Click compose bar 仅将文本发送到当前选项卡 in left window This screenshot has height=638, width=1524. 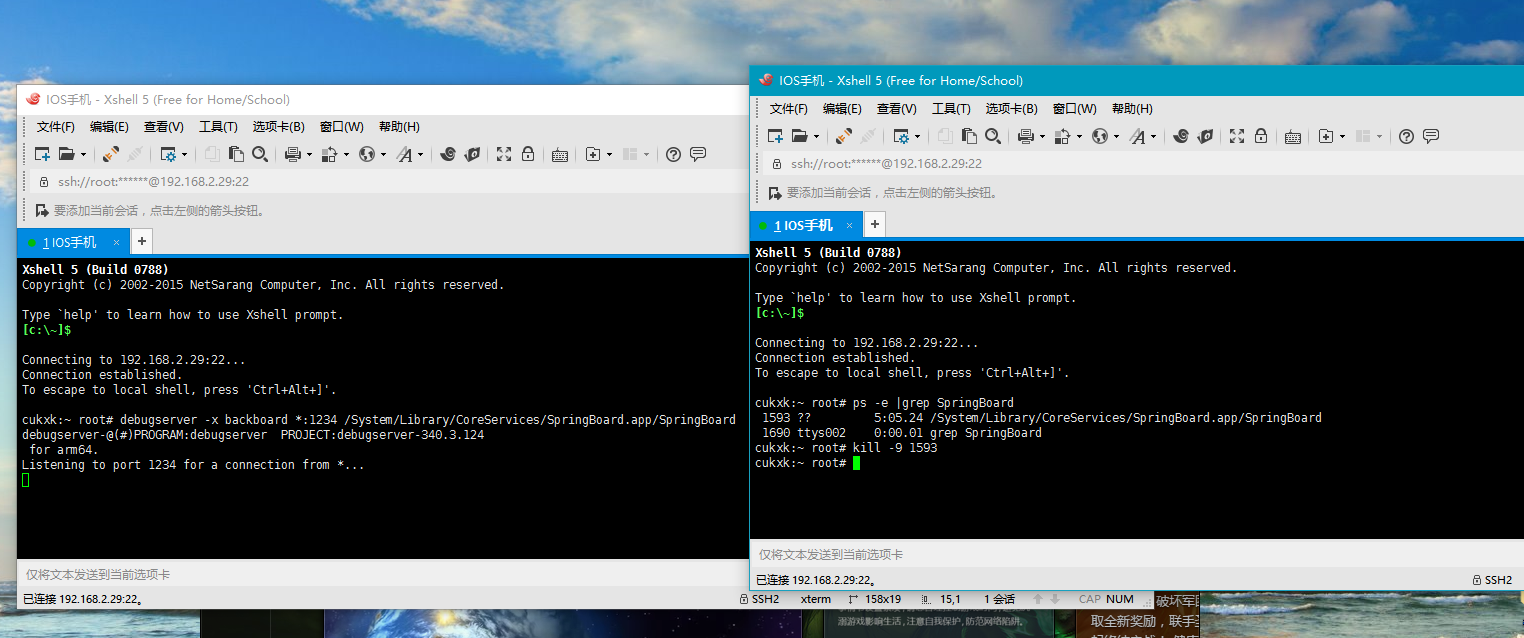coord(382,575)
